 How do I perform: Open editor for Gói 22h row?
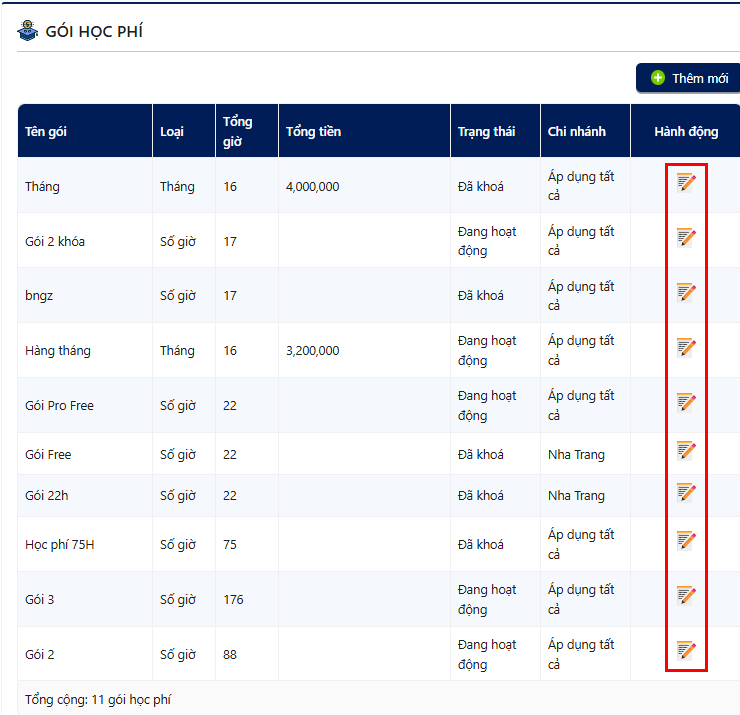click(686, 492)
